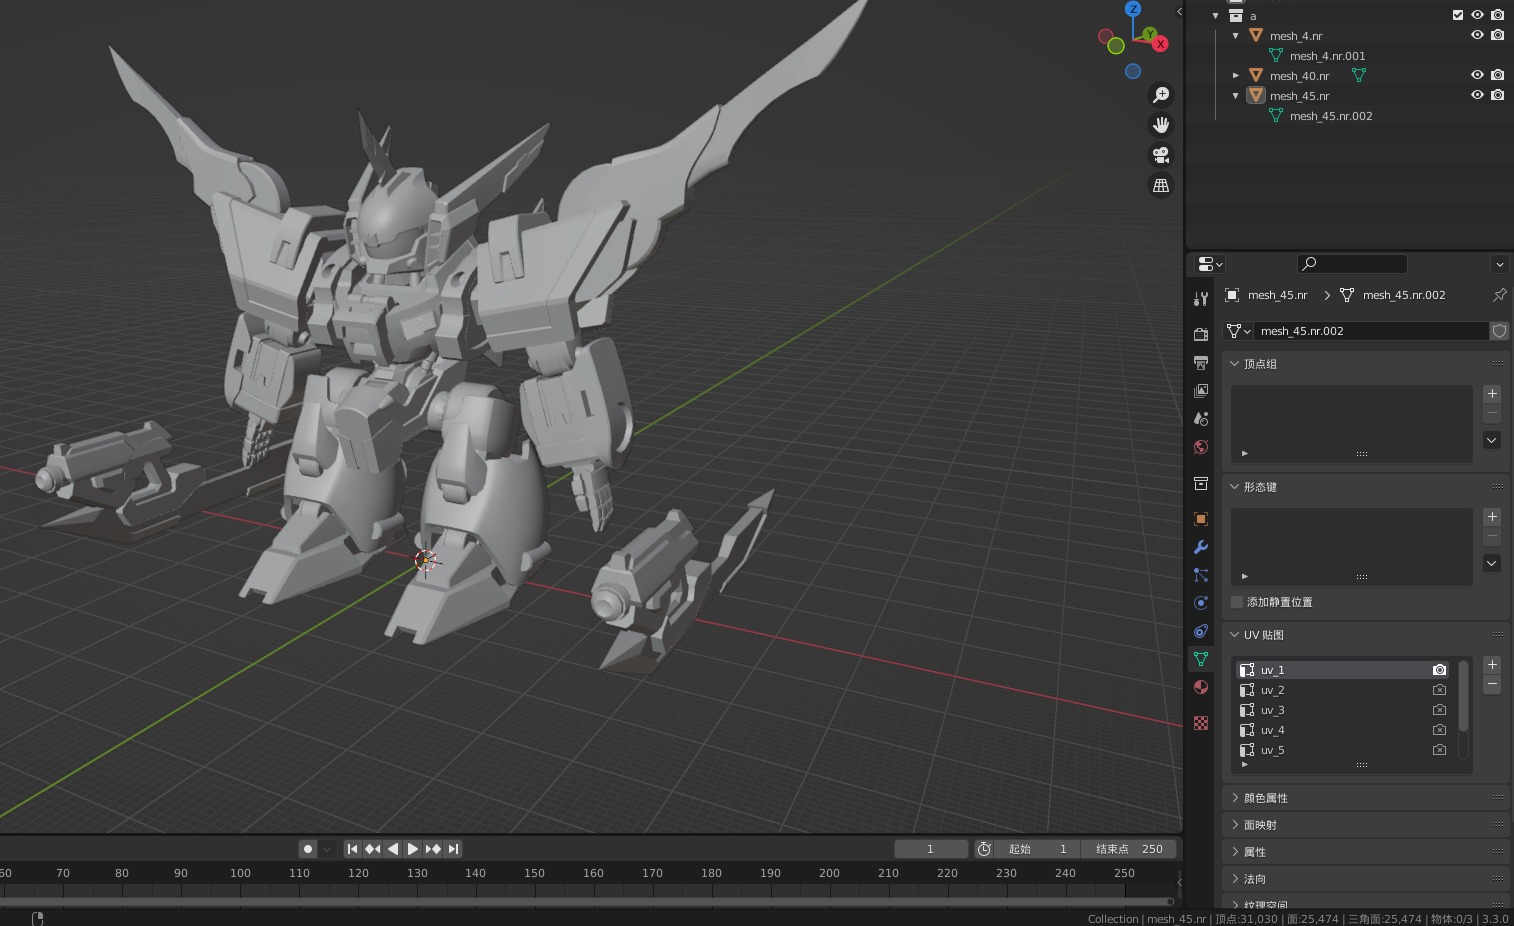Set uv_2 as active render camera
Viewport: 1514px width, 926px height.
1439,690
